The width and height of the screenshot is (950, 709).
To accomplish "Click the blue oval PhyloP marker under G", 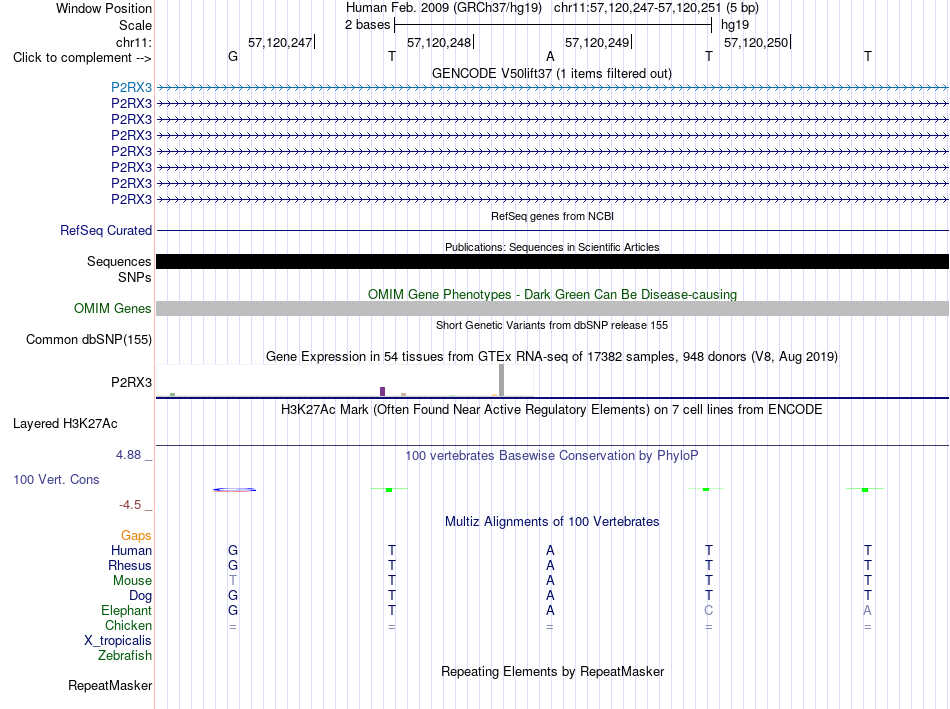I will click(x=234, y=490).
